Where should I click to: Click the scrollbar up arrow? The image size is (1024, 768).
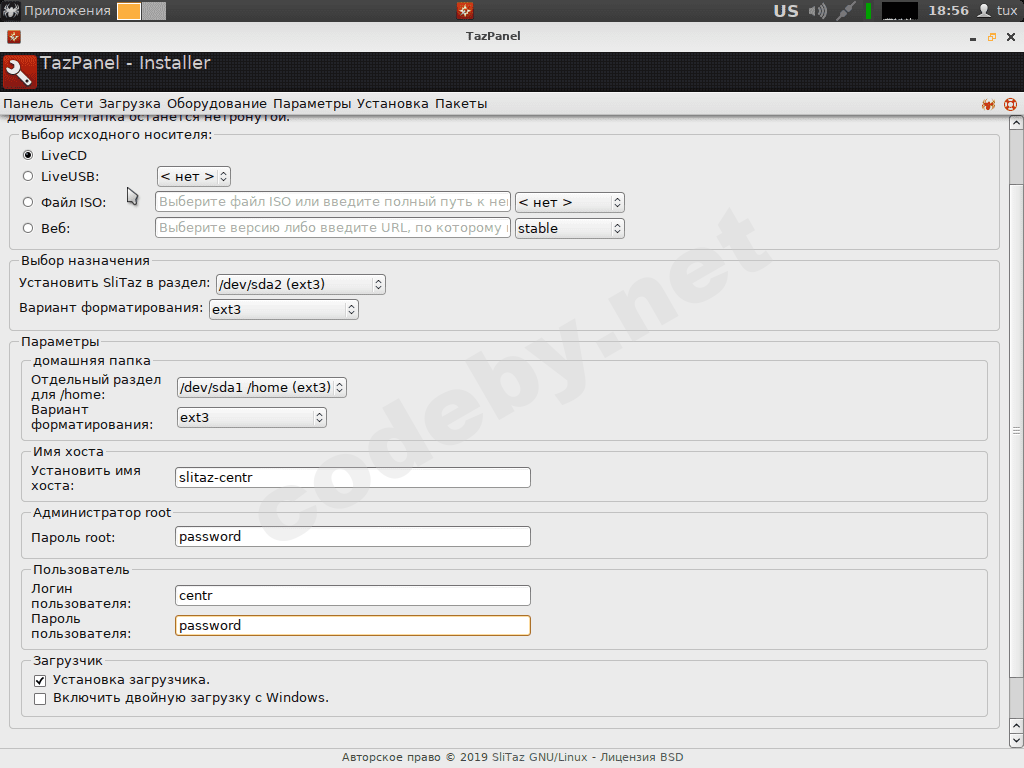(1016, 123)
